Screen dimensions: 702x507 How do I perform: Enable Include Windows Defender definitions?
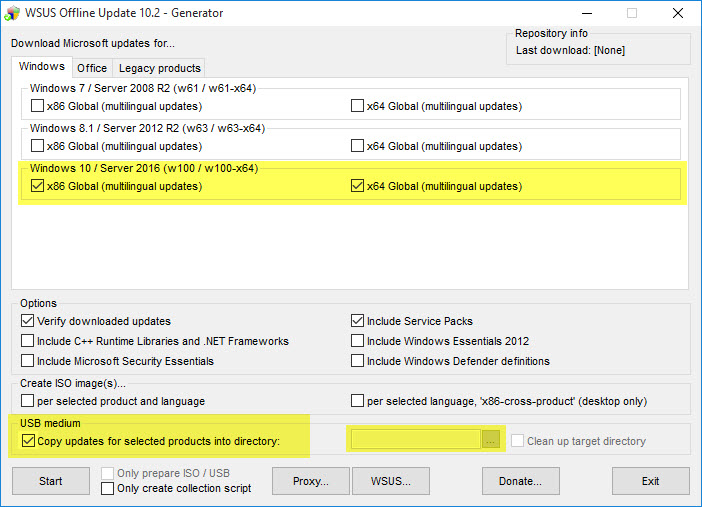click(358, 361)
